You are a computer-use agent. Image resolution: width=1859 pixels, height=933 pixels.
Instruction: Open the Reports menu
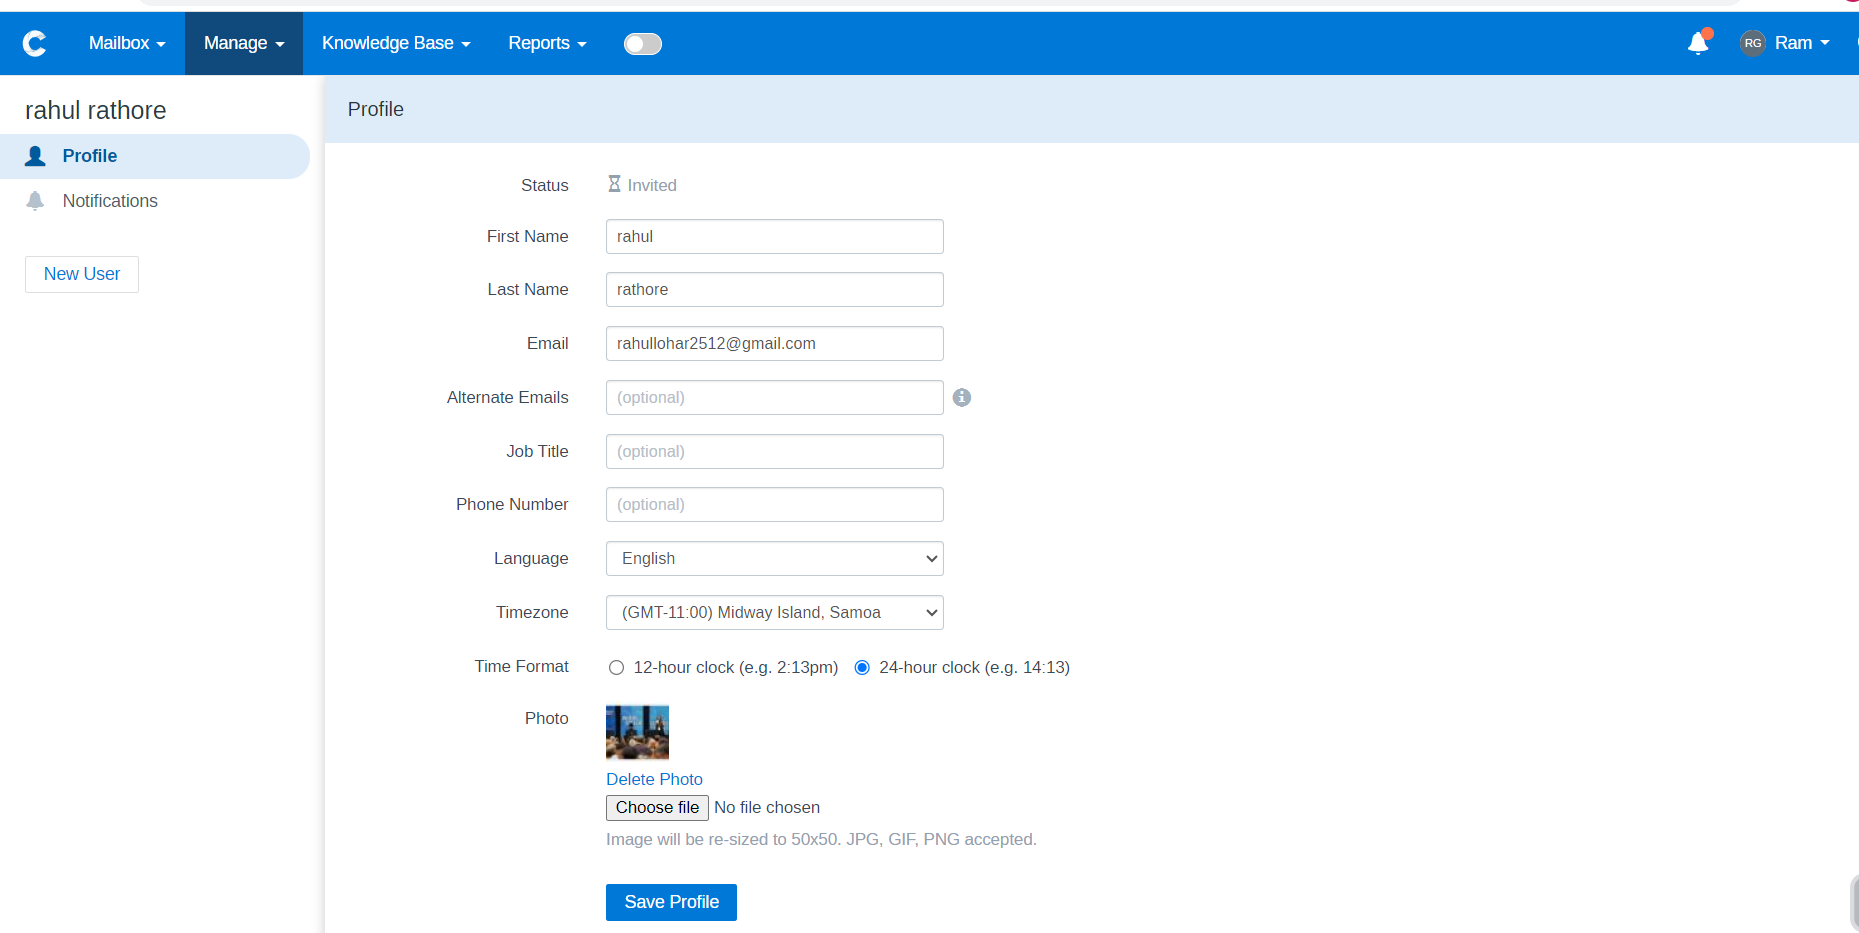(546, 43)
